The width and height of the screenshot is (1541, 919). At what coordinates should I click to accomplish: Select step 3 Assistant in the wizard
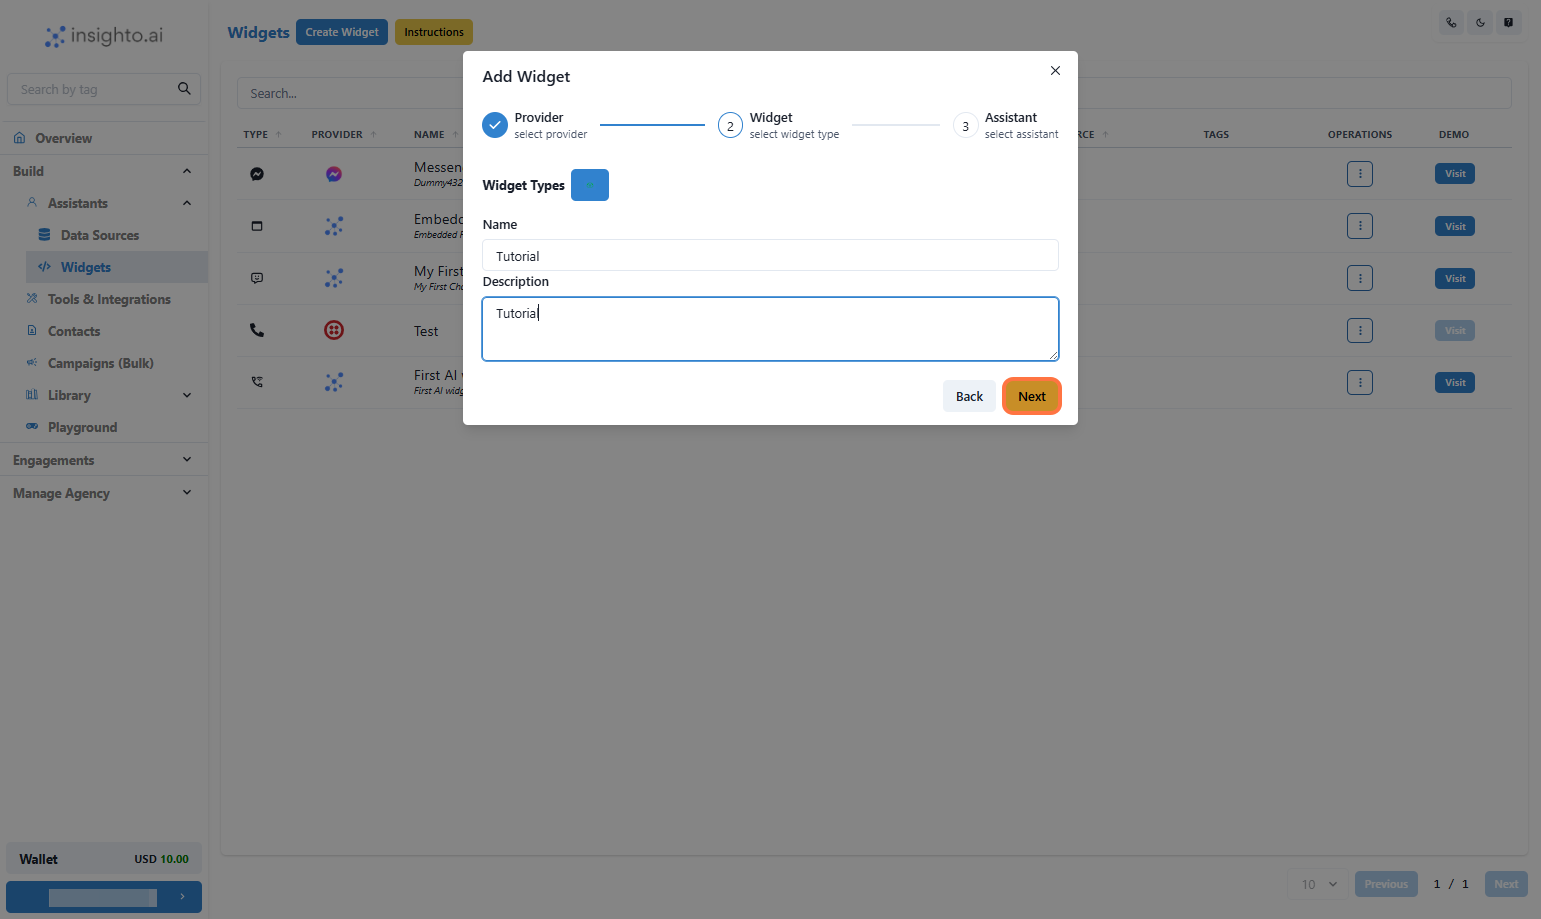coord(965,125)
